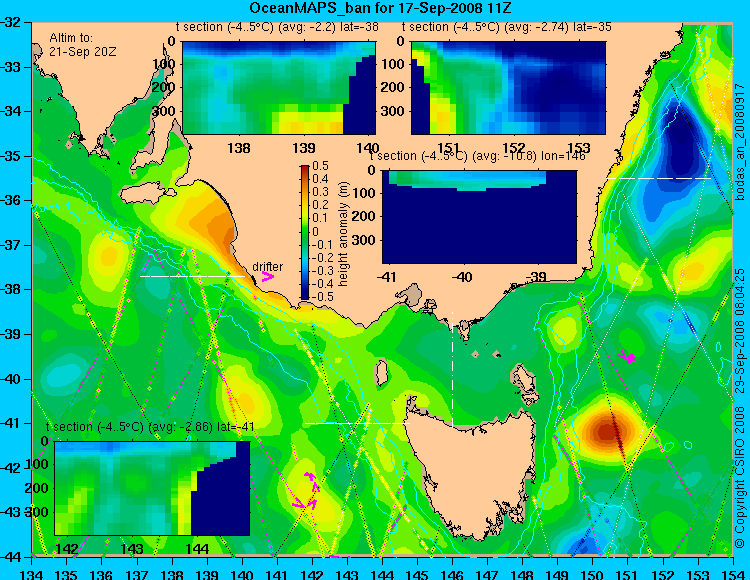Click the '29-Sep-2008 08:04:25' timestamp
The height and width of the screenshot is (580, 750).
point(740,330)
